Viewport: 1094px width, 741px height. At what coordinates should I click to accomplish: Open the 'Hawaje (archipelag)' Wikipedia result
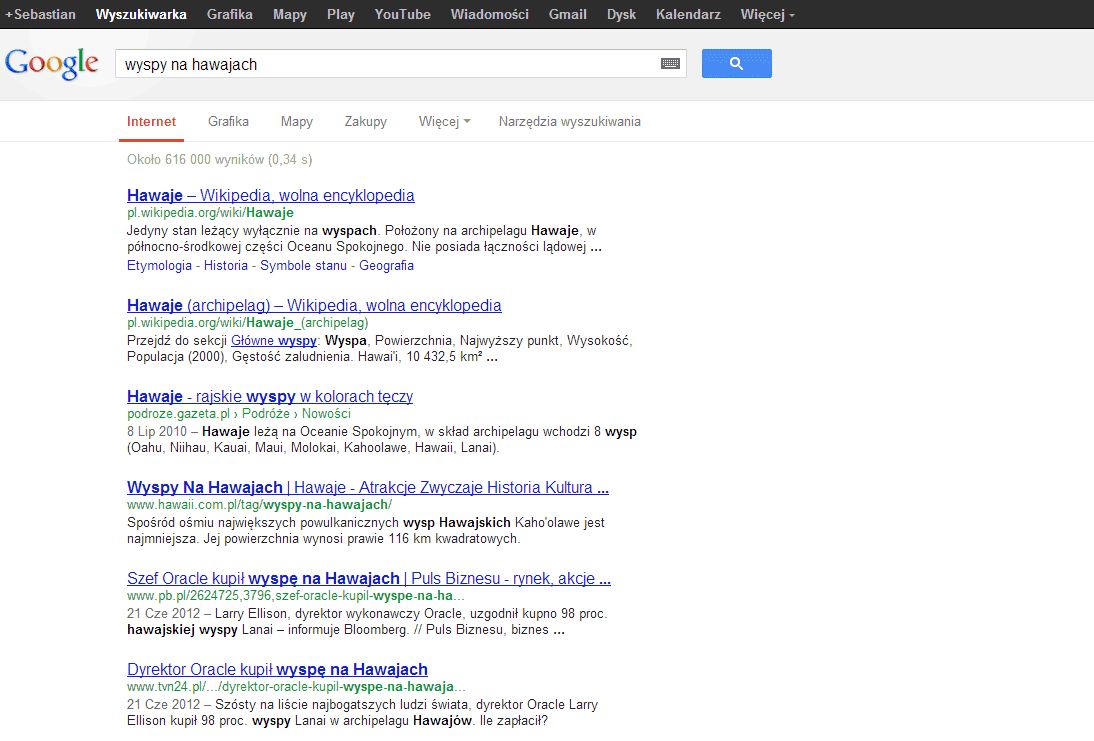[x=314, y=306]
